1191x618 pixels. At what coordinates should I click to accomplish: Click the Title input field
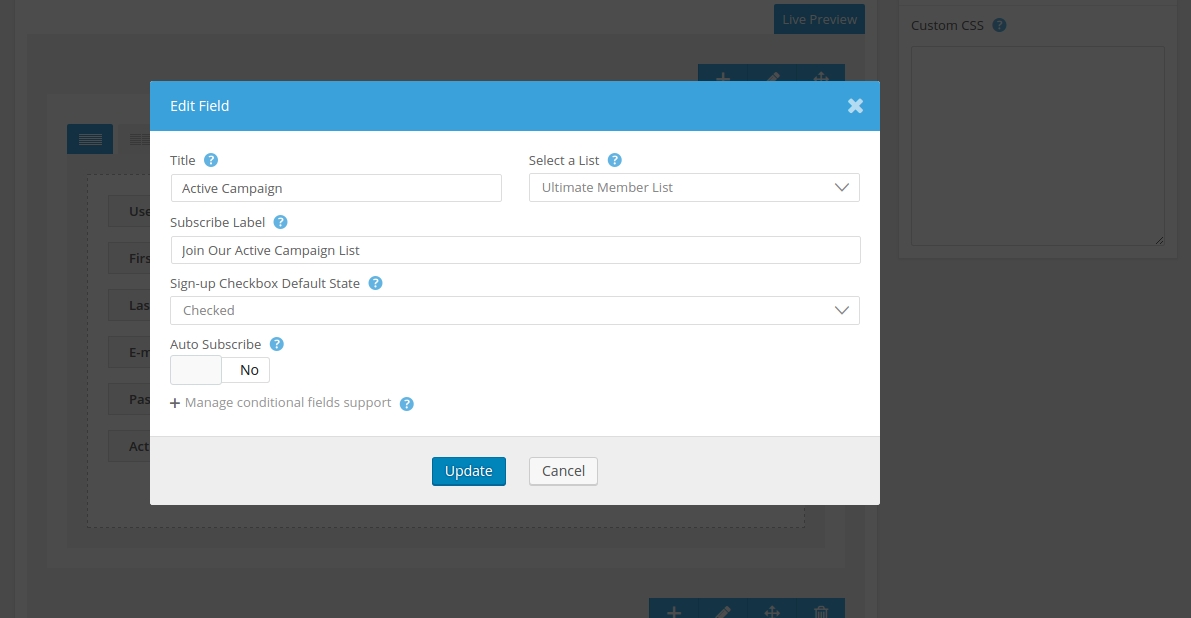[336, 188]
